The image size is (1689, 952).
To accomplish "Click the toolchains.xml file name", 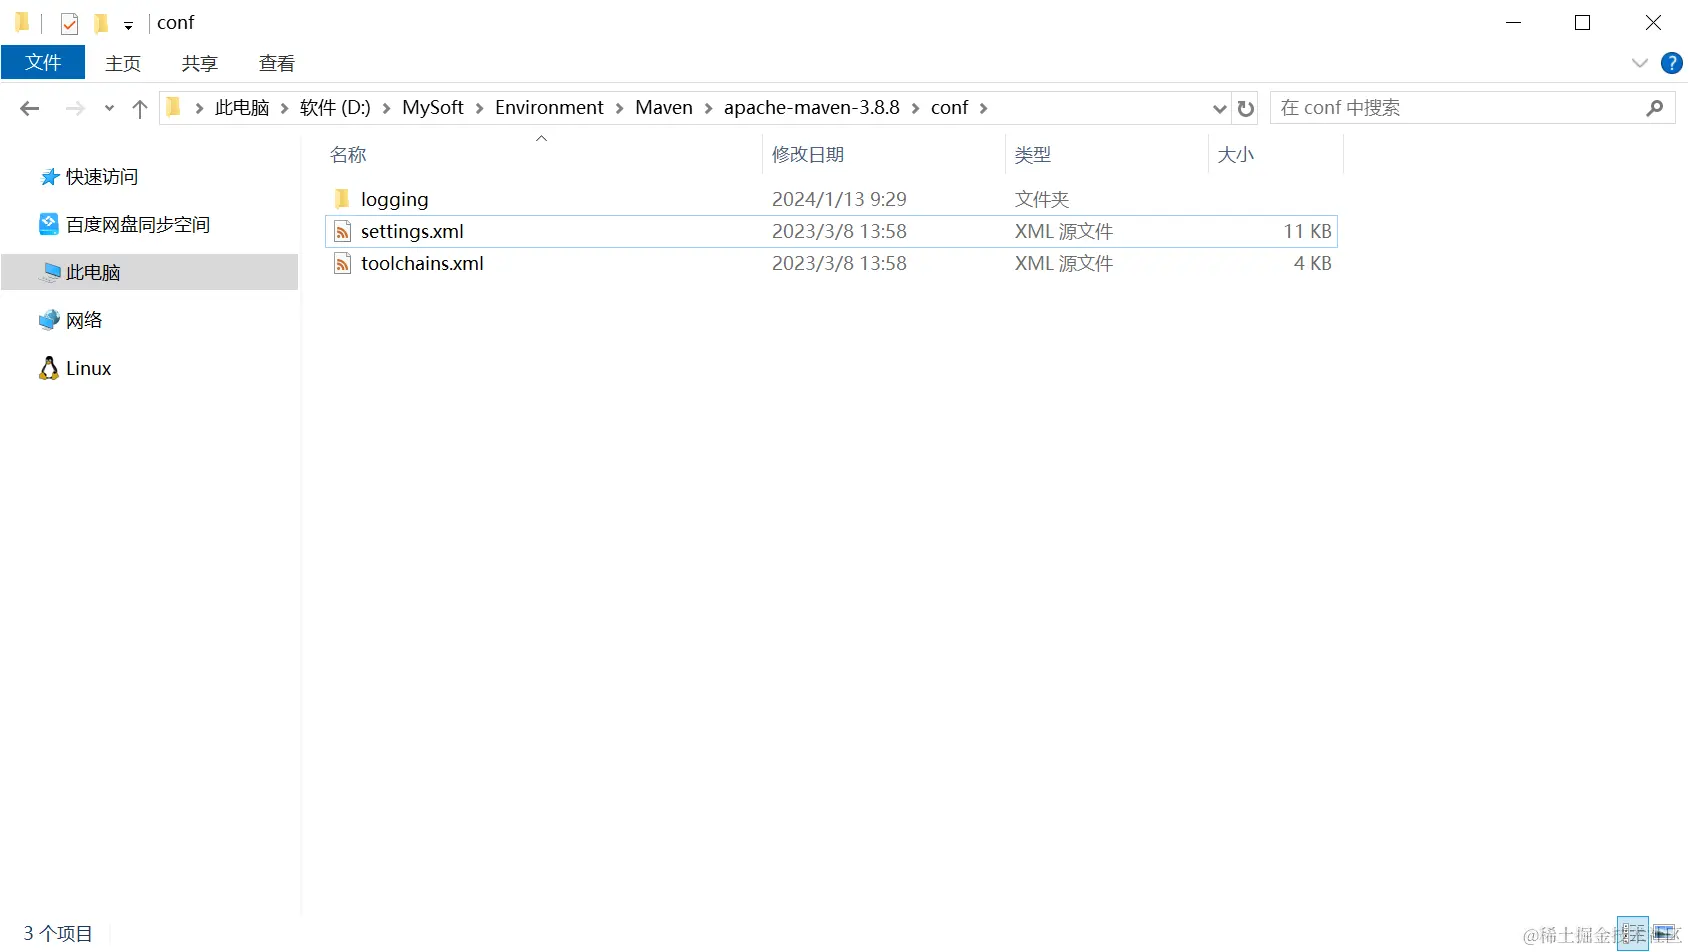I will (x=422, y=263).
